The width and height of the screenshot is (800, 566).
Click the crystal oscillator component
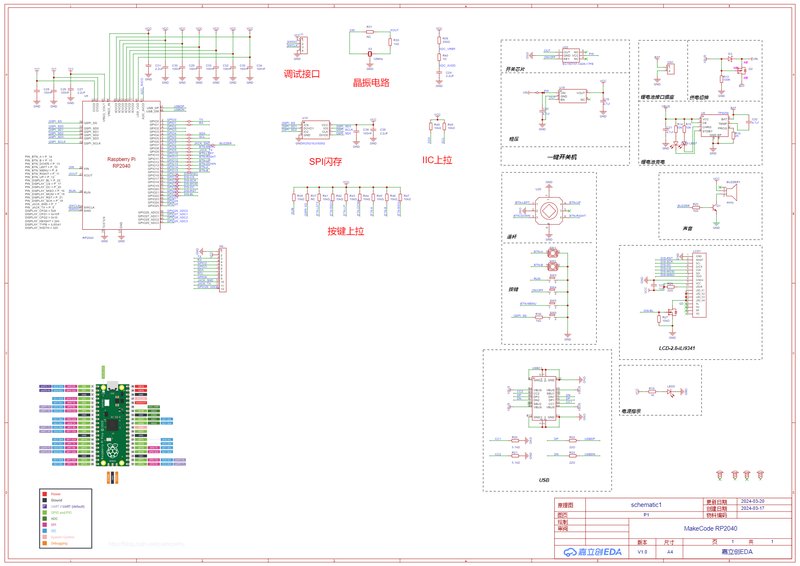(x=370, y=54)
